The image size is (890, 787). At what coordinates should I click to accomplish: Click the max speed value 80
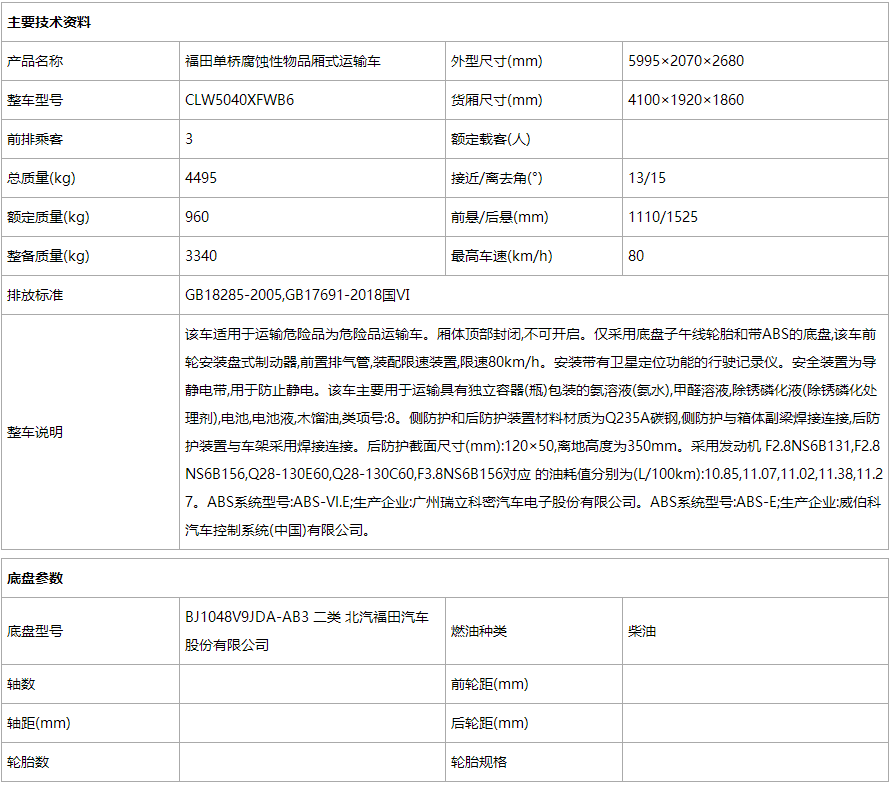[636, 256]
